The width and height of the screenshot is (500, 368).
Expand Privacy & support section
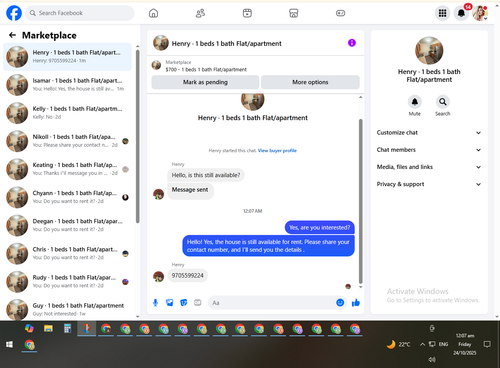[429, 184]
